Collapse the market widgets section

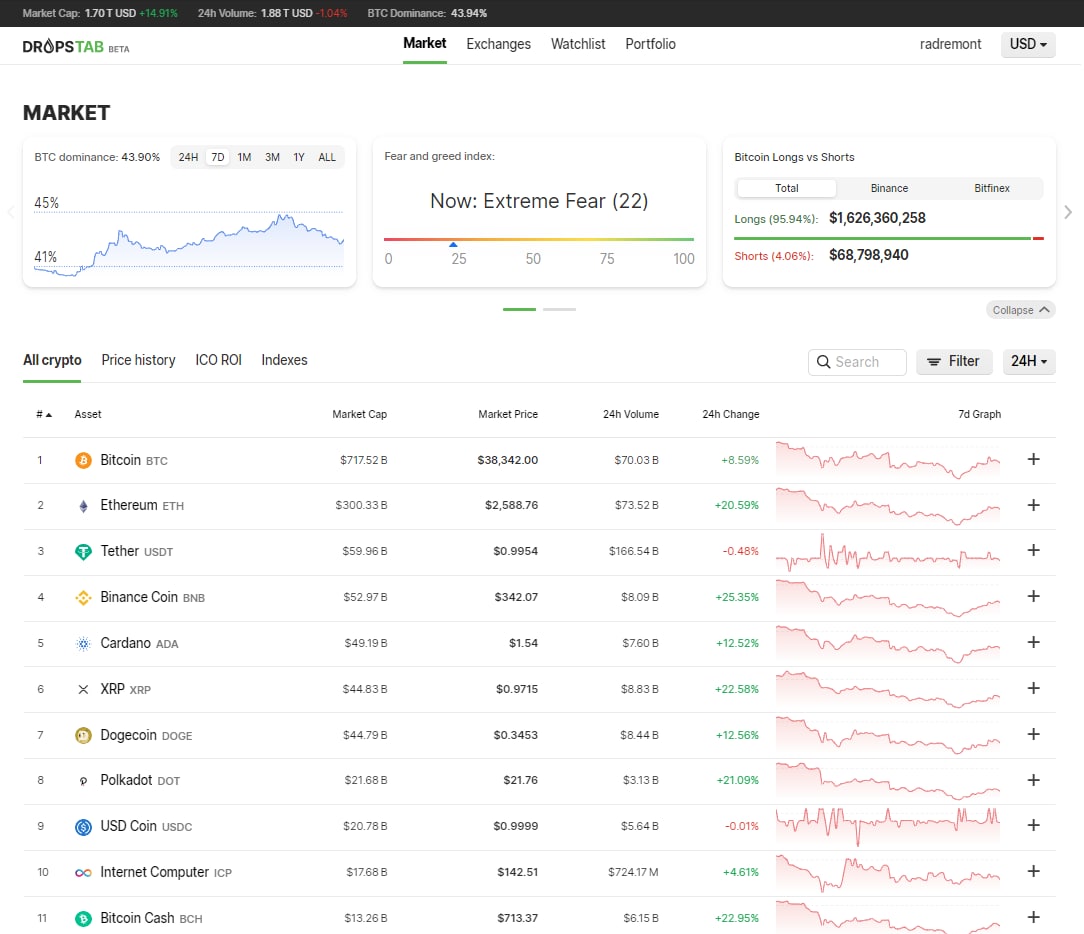pyautogui.click(x=1020, y=310)
